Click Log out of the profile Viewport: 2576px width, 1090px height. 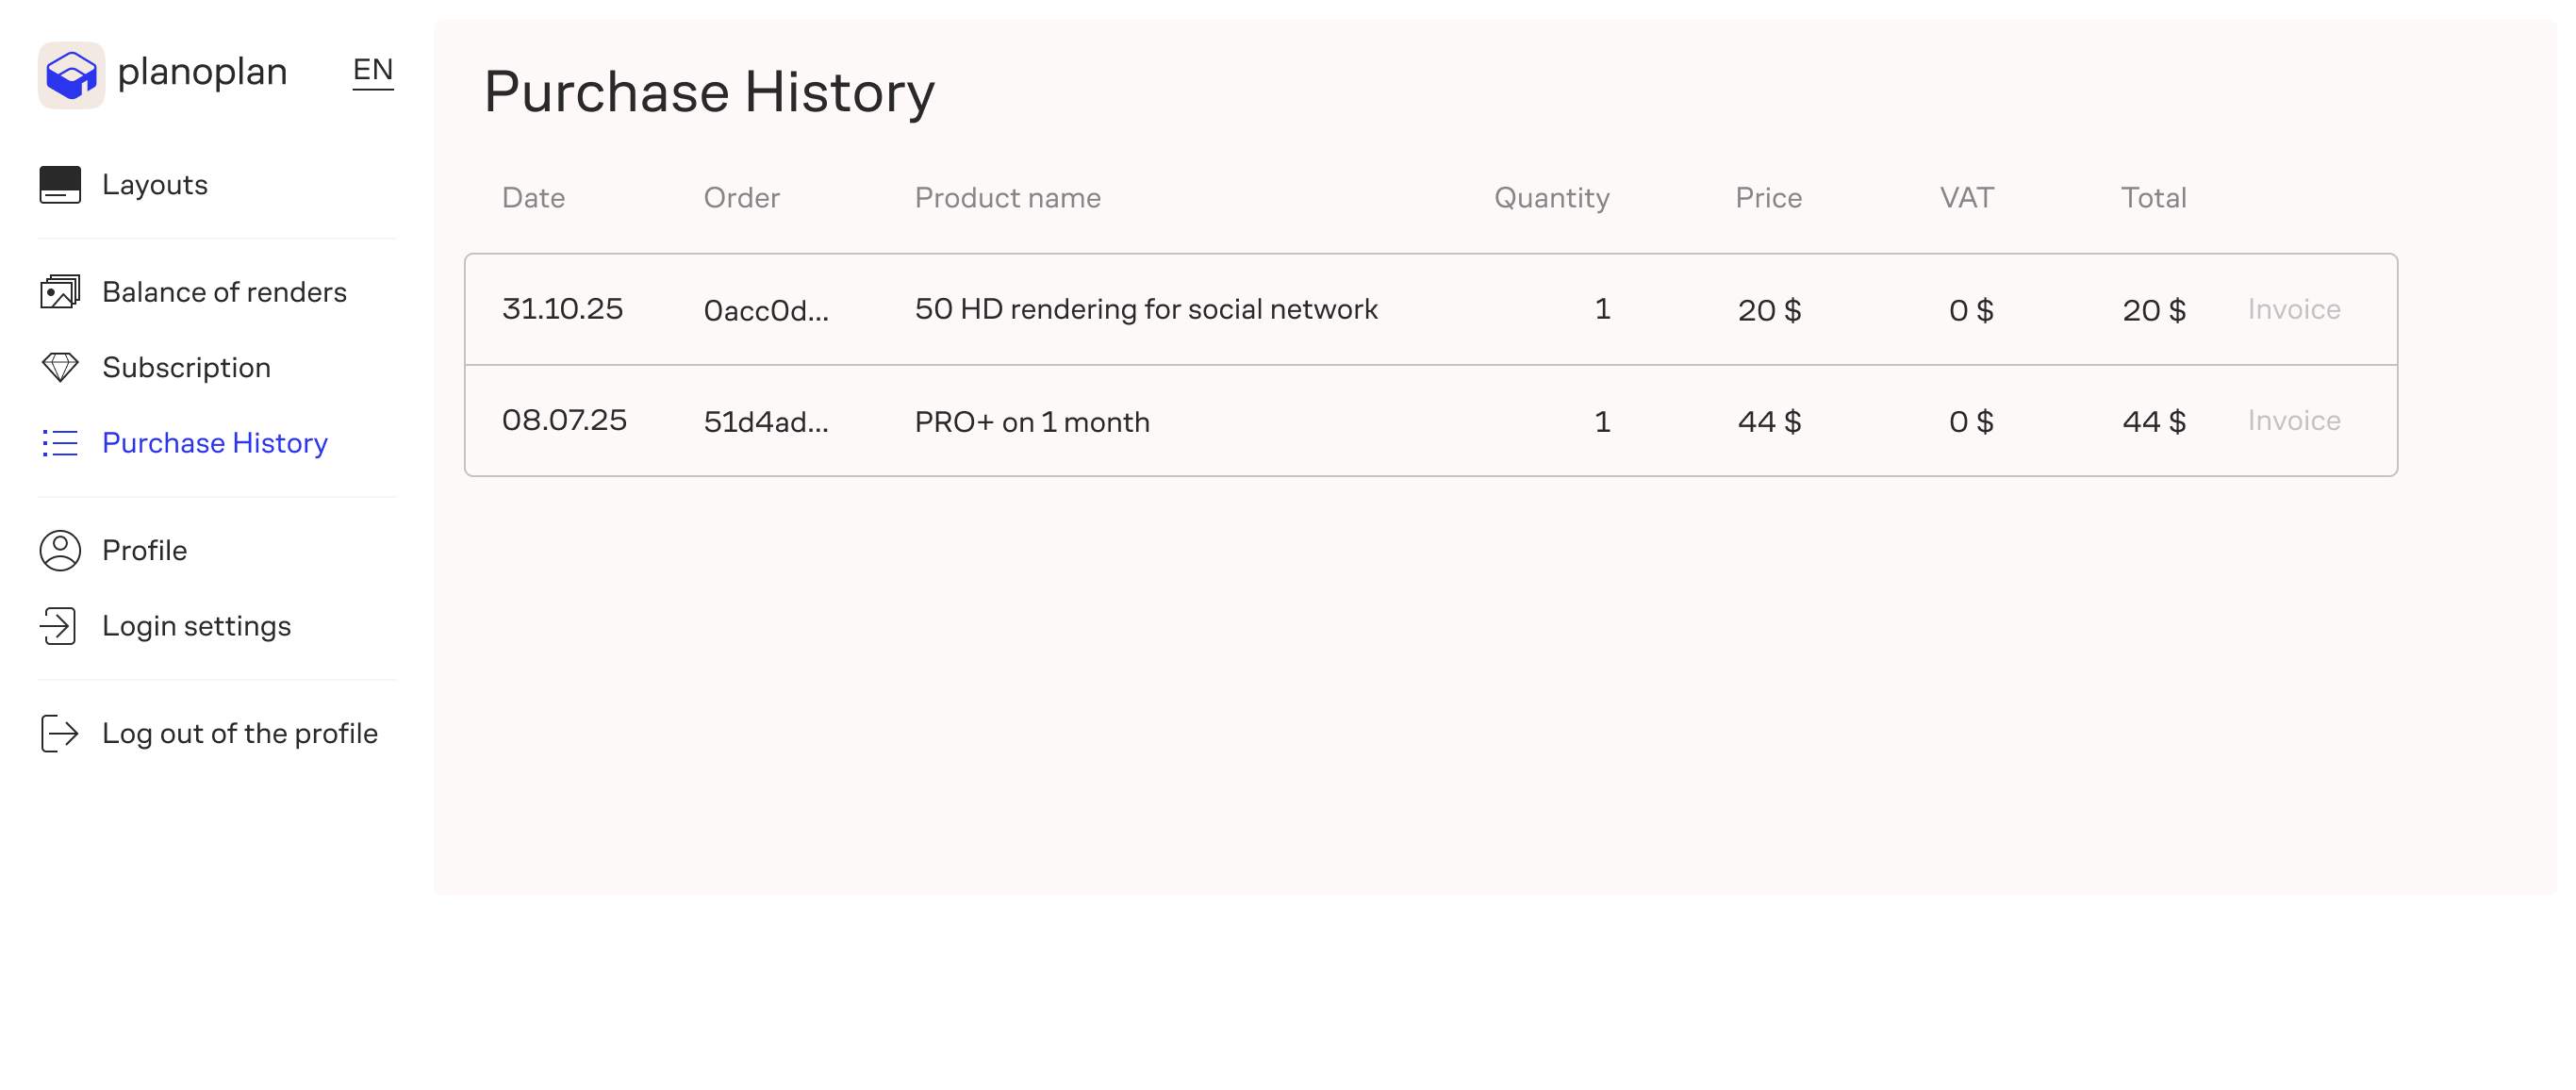click(240, 733)
